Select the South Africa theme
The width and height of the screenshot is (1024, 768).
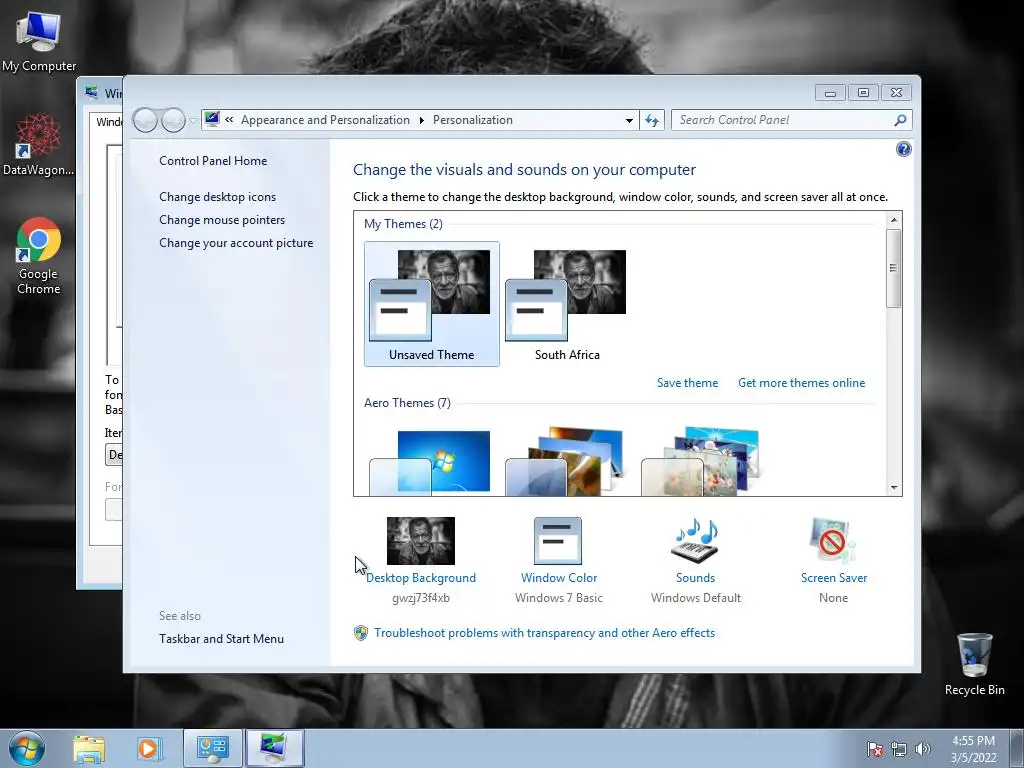tap(567, 304)
